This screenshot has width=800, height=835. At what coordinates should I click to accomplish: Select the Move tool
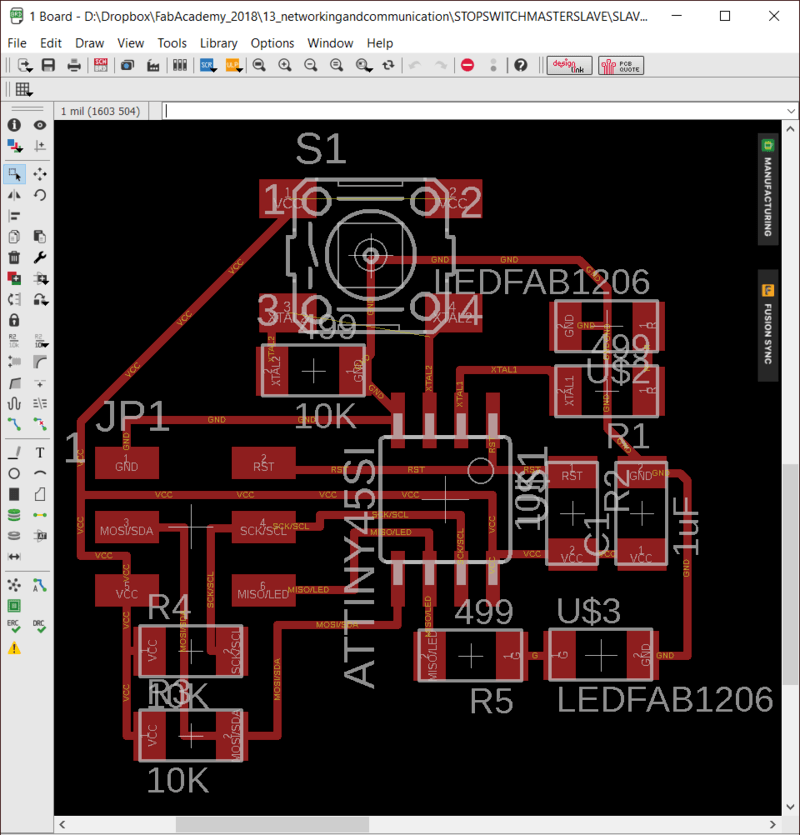(x=40, y=174)
